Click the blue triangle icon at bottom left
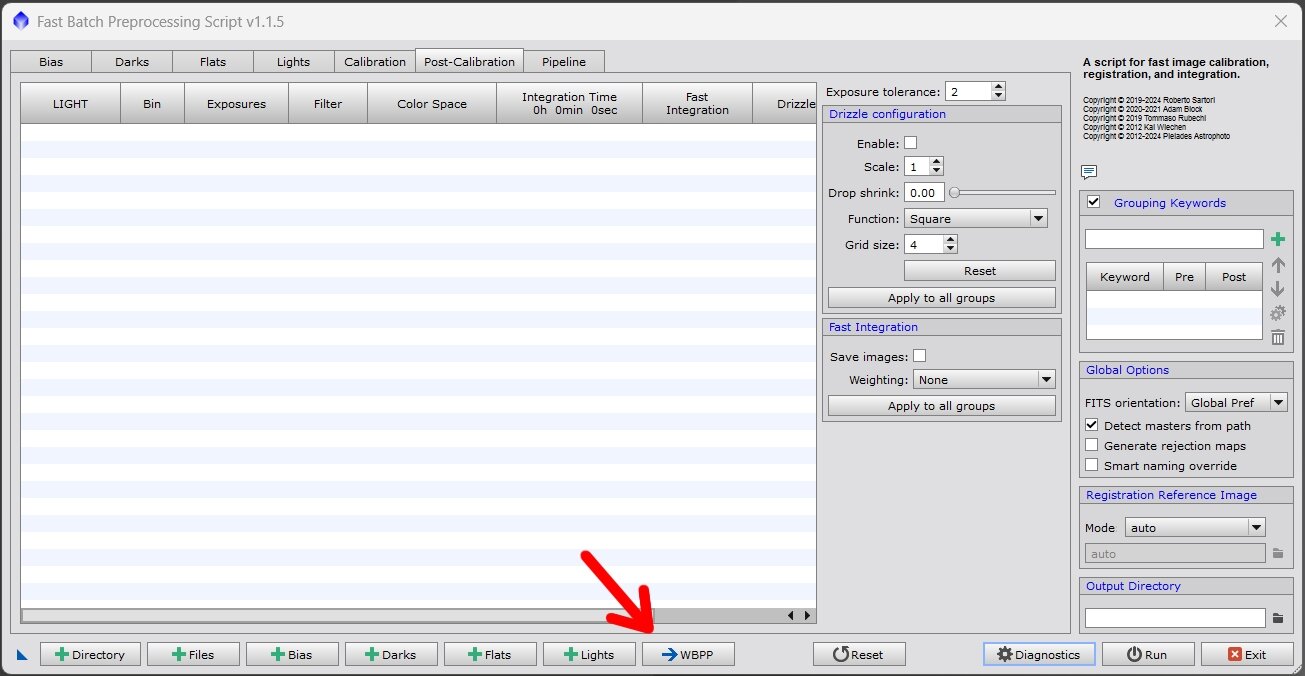1305x676 pixels. click(x=22, y=655)
